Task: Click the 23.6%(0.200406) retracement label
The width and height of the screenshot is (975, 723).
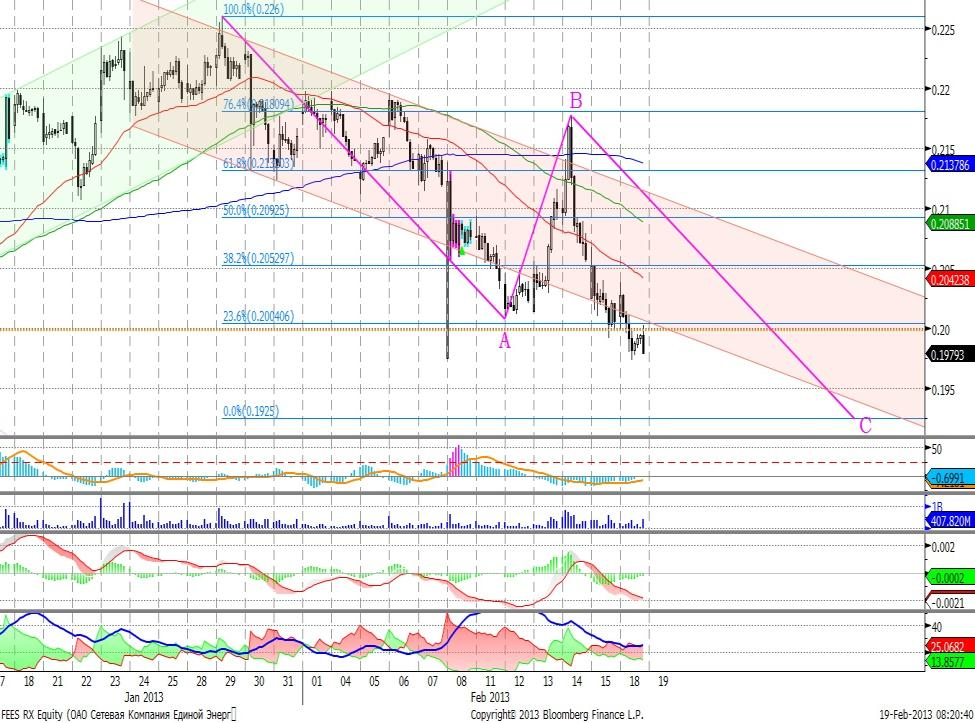Action: [258, 317]
